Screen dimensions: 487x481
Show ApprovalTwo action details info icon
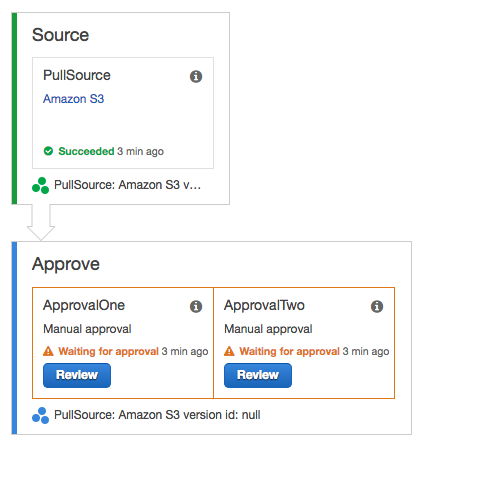pyautogui.click(x=377, y=306)
